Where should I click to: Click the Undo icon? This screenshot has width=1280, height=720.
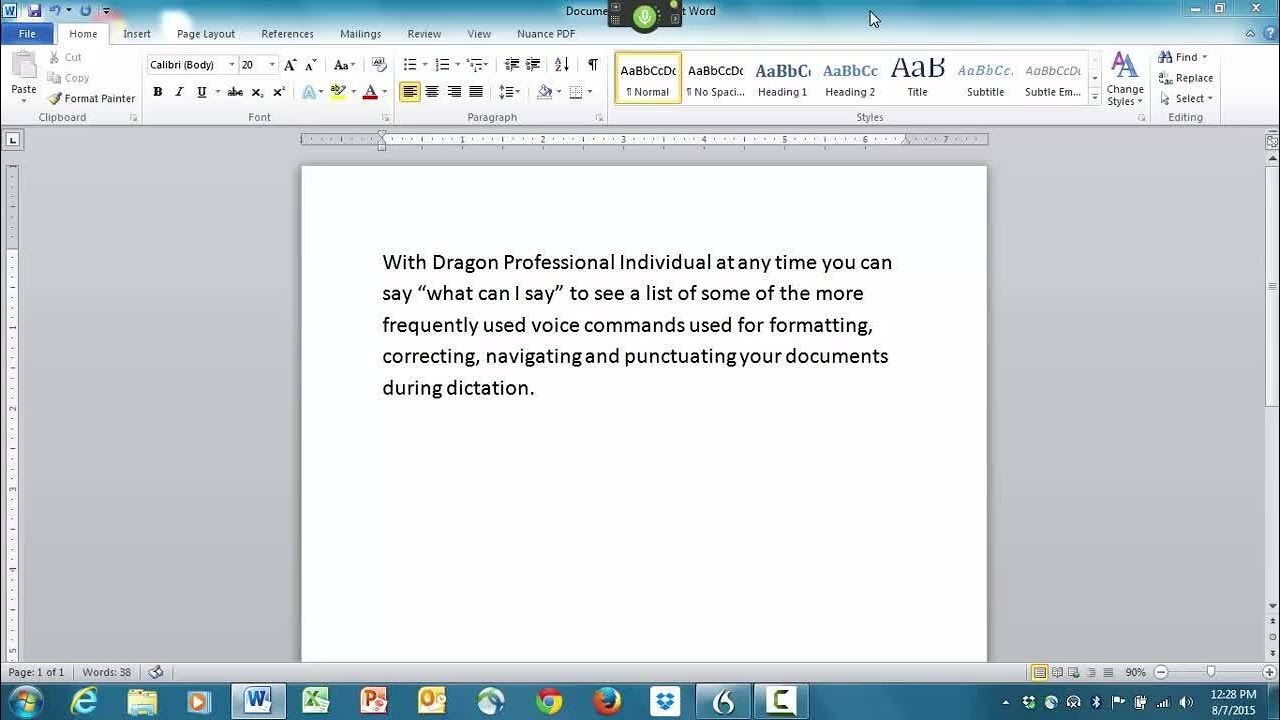click(55, 11)
